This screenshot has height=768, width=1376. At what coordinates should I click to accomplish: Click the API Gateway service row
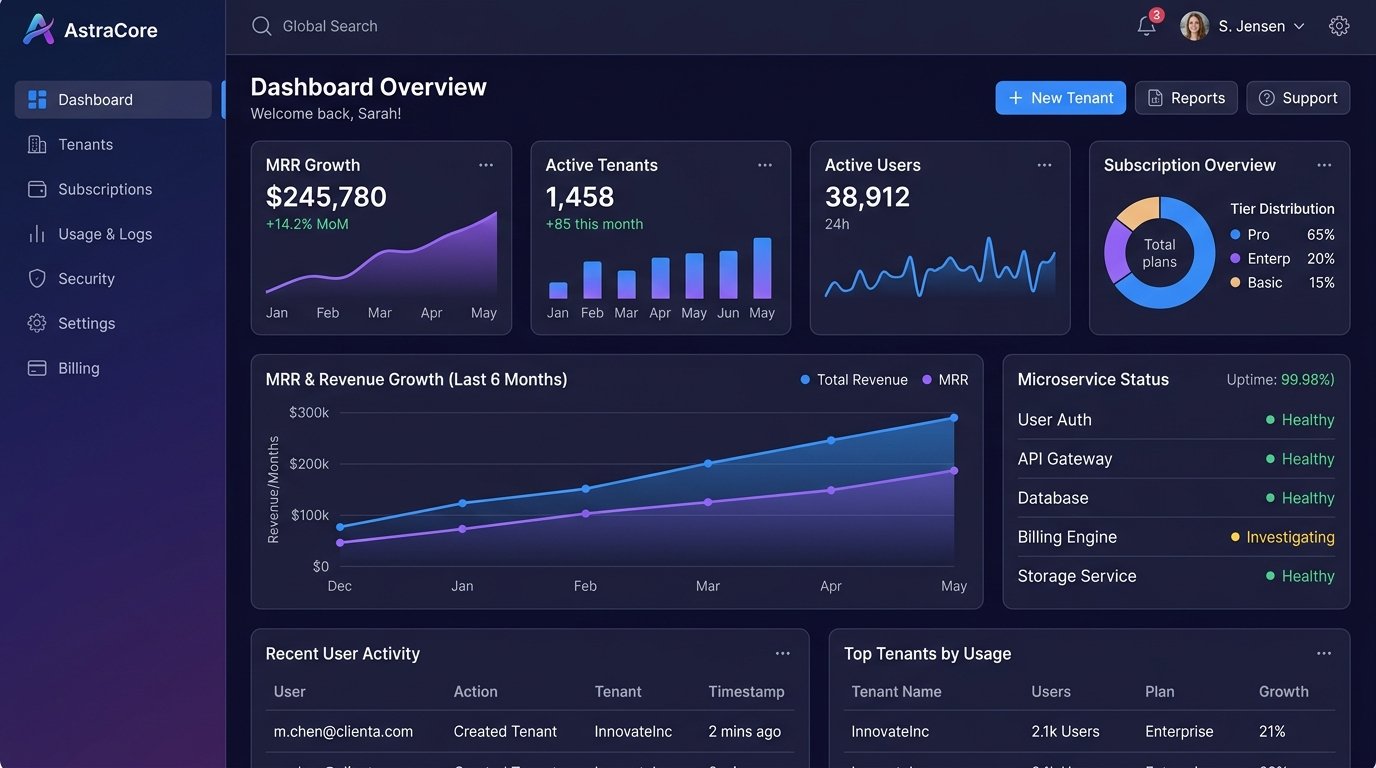tap(1176, 459)
